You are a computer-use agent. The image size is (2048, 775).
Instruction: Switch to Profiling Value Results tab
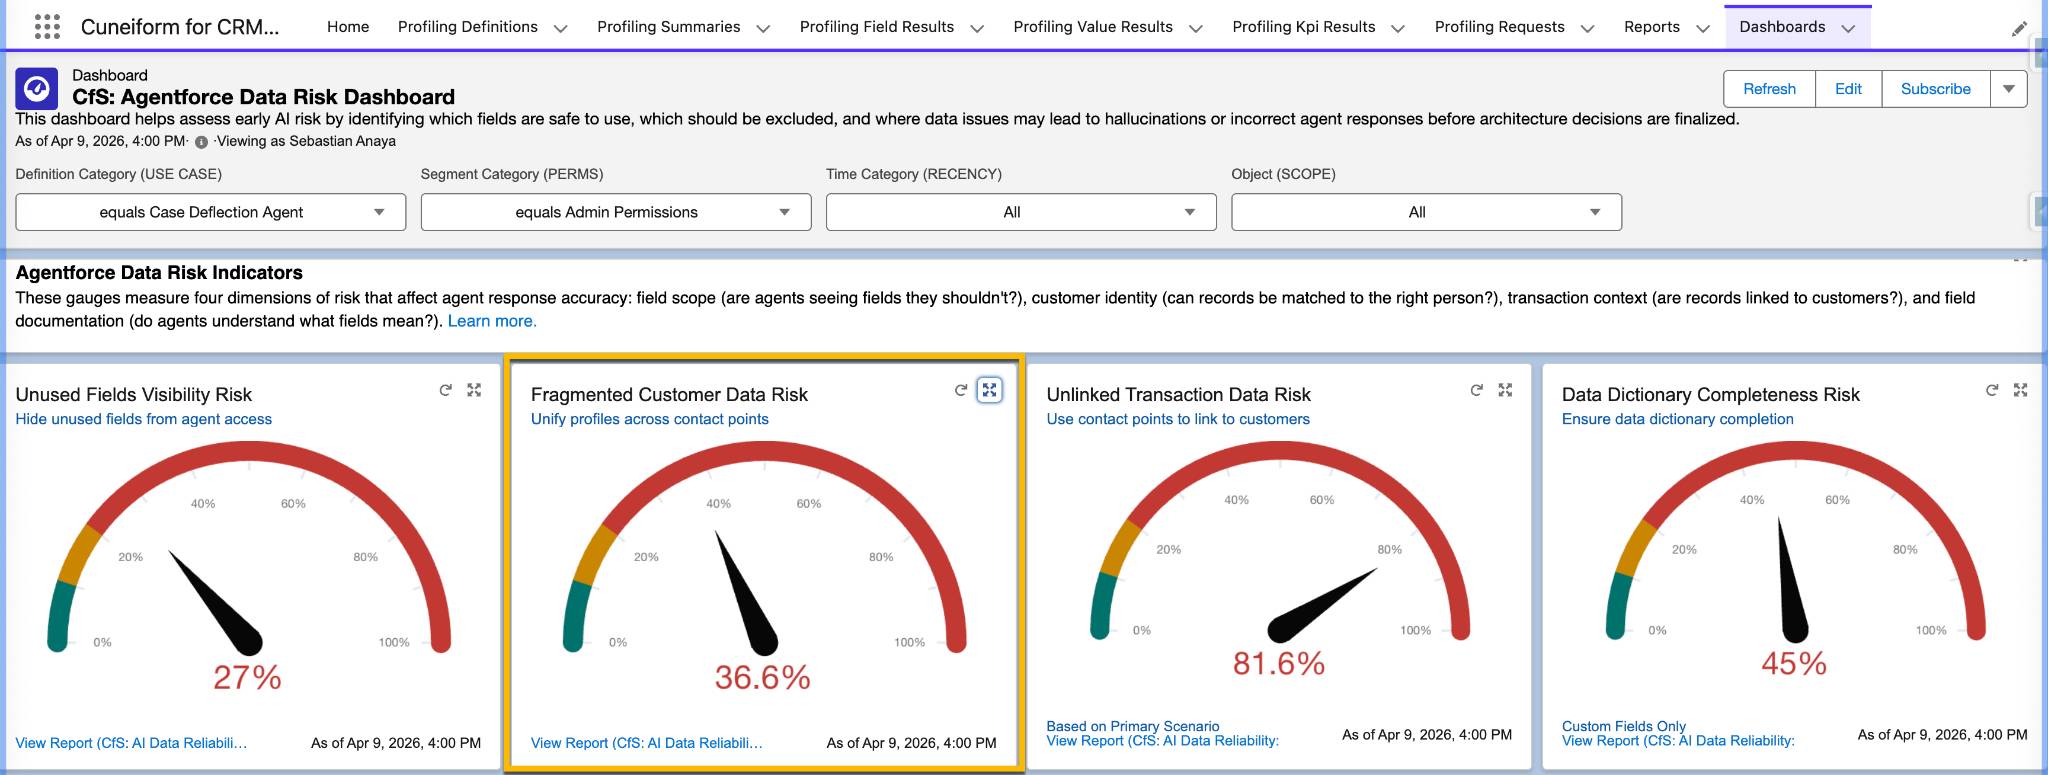pyautogui.click(x=1093, y=27)
